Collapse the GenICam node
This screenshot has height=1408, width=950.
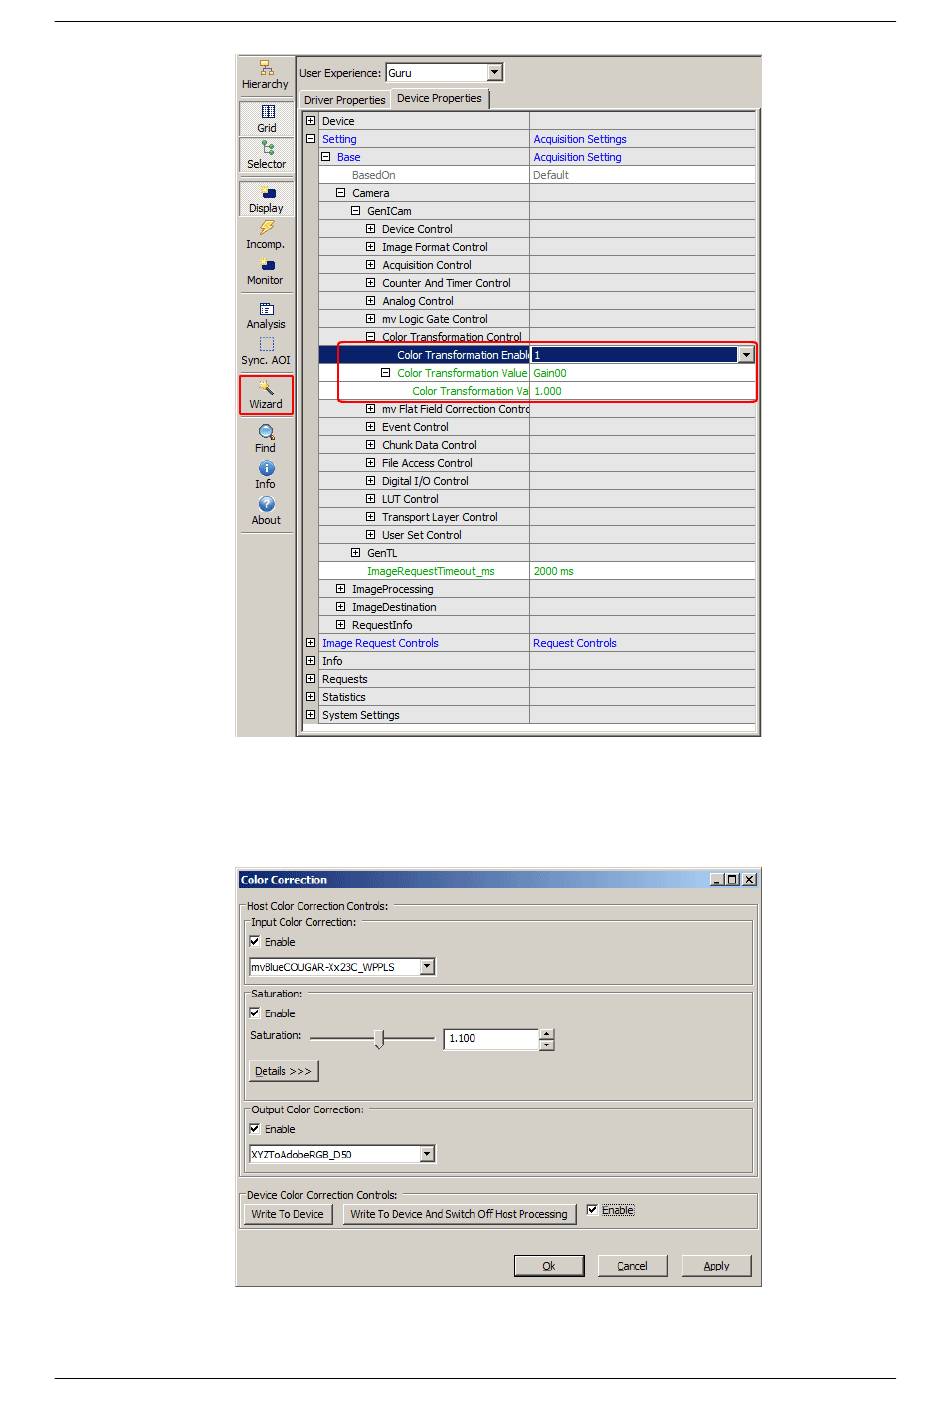coord(355,211)
